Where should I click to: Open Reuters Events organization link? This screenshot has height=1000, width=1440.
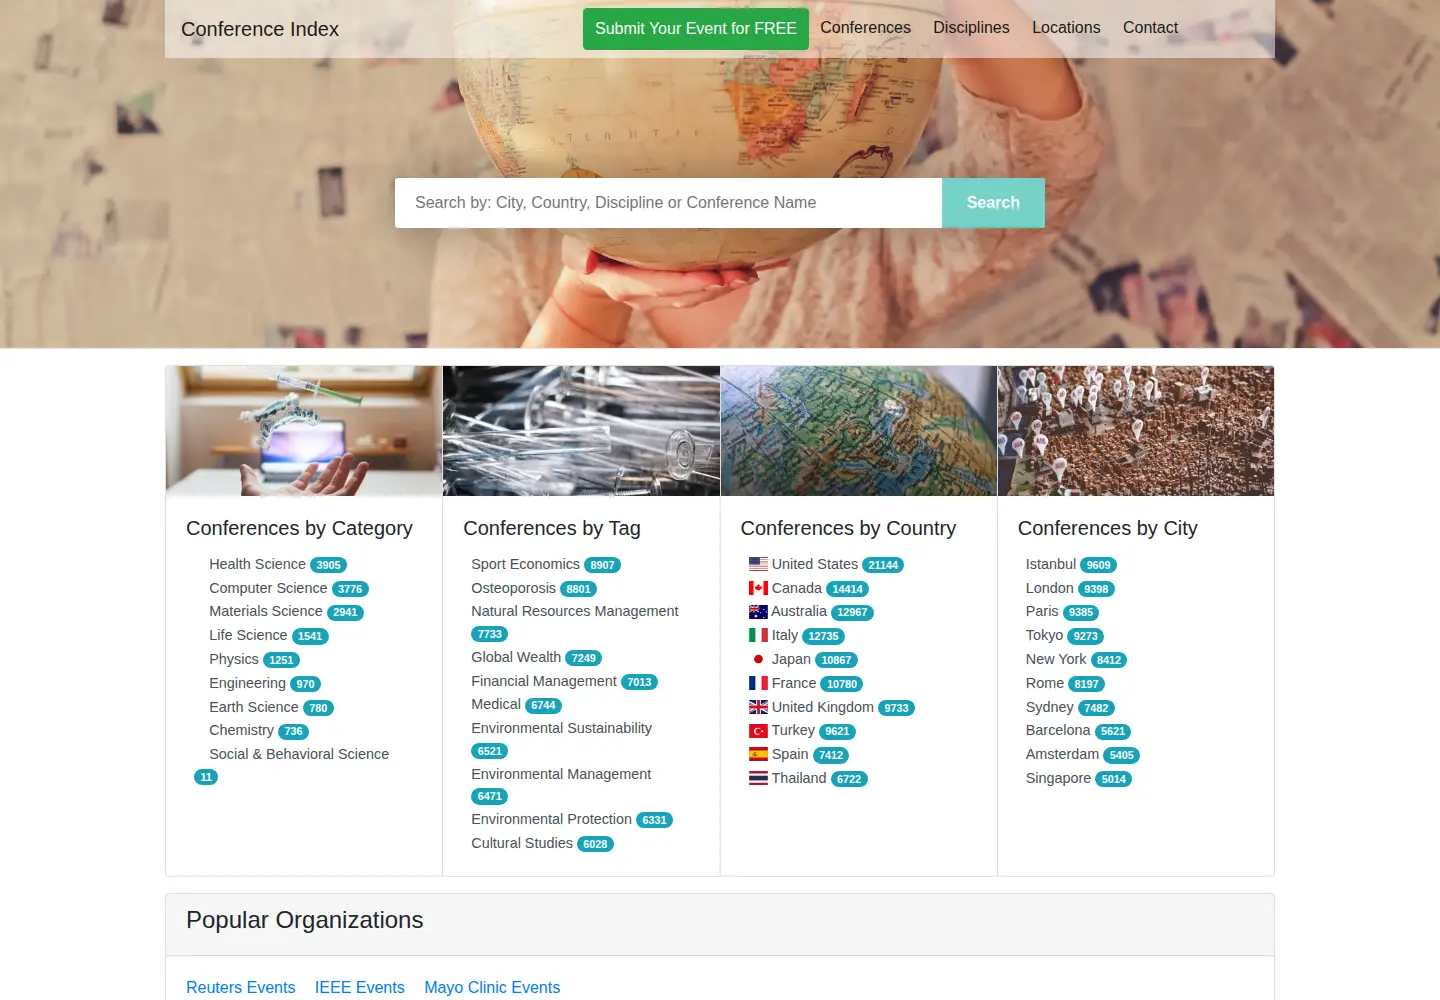pyautogui.click(x=241, y=987)
